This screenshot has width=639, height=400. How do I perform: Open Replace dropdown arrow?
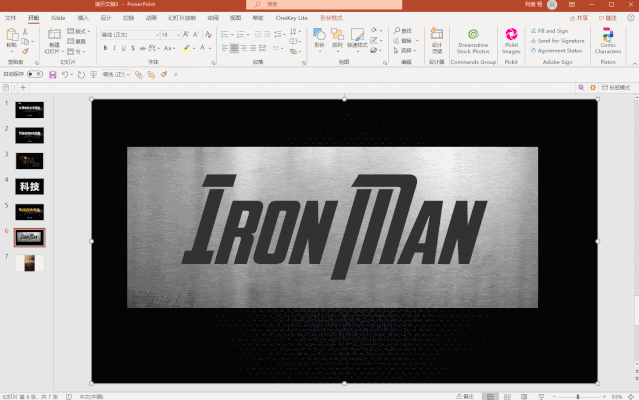click(417, 41)
